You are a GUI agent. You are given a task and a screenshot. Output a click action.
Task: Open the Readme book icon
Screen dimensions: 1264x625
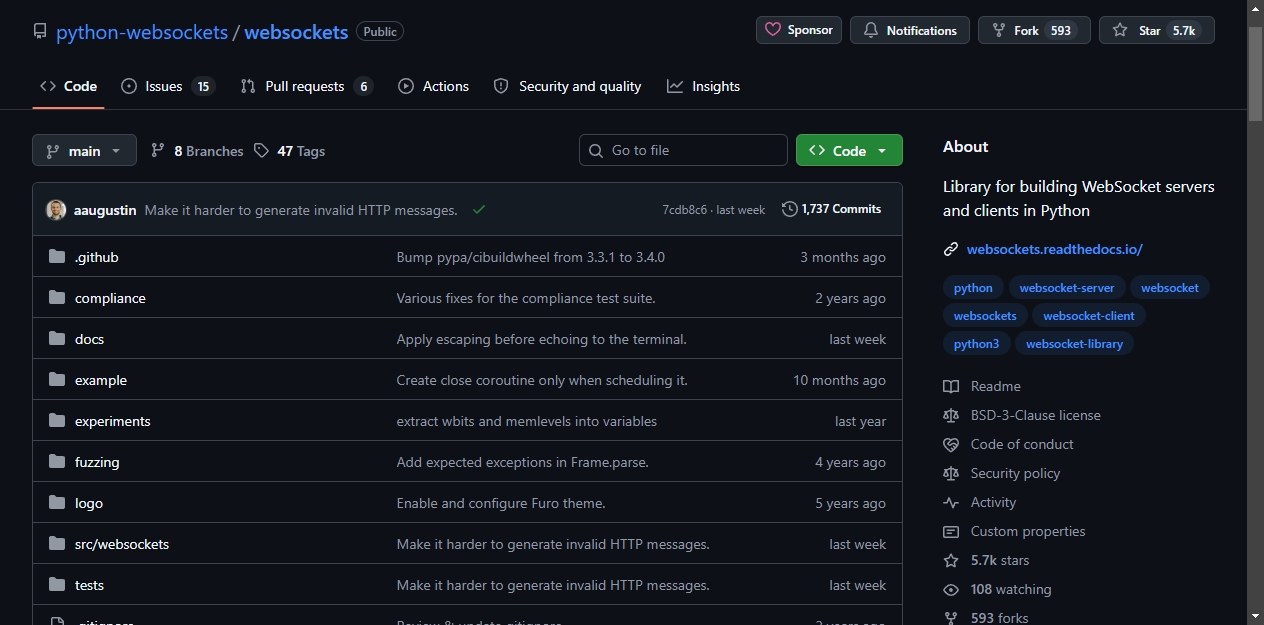coord(951,386)
